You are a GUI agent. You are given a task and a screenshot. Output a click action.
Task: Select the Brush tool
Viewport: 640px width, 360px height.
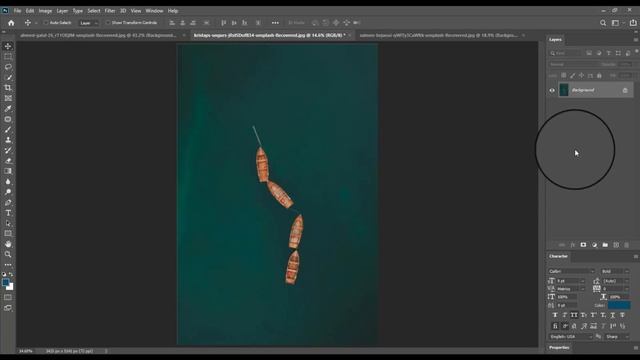(x=8, y=129)
